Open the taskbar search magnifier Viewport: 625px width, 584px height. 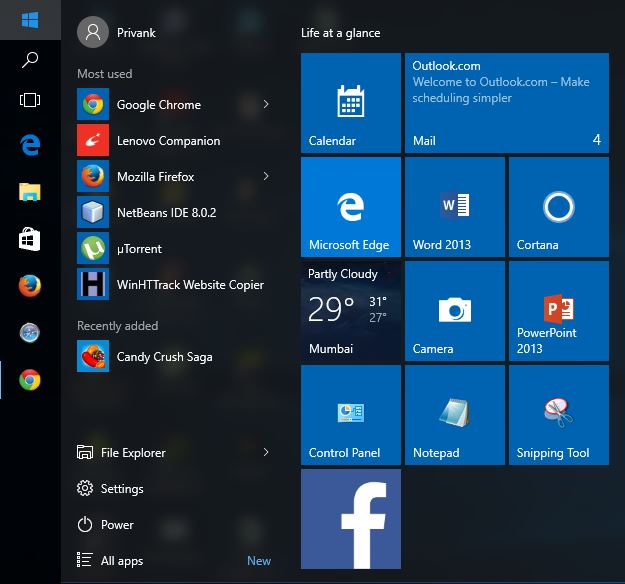coord(30,60)
